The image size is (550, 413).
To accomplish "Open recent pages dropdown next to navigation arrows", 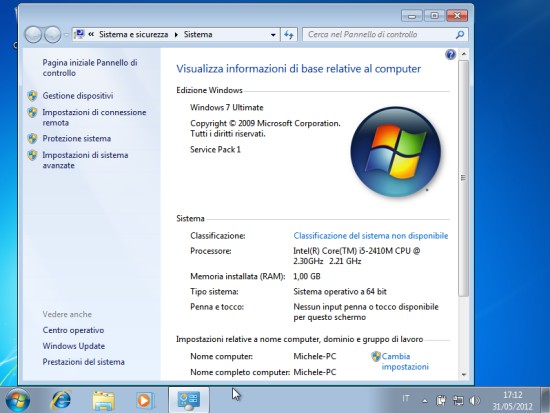I will tap(66, 35).
